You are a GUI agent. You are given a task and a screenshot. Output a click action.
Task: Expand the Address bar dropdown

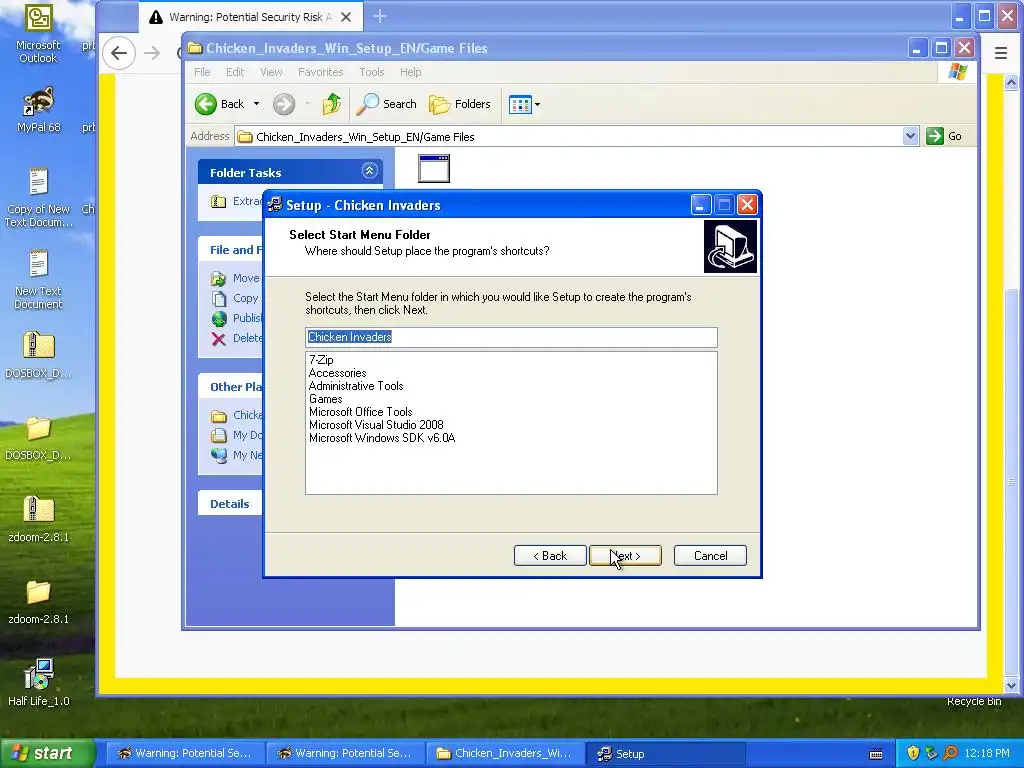click(x=910, y=136)
